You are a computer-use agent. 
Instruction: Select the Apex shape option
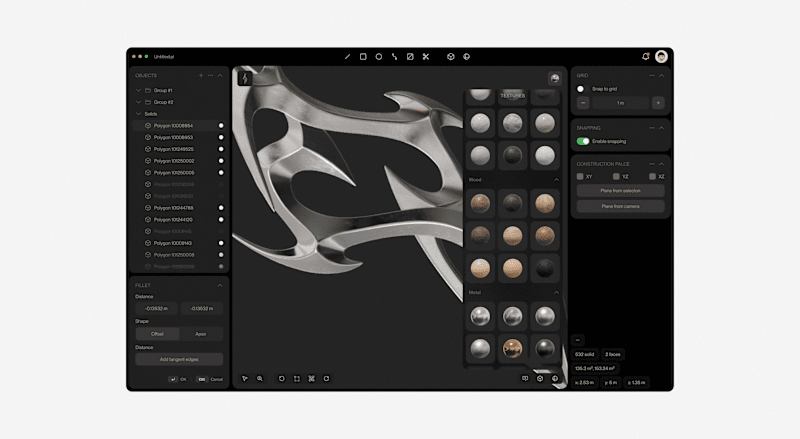point(201,334)
